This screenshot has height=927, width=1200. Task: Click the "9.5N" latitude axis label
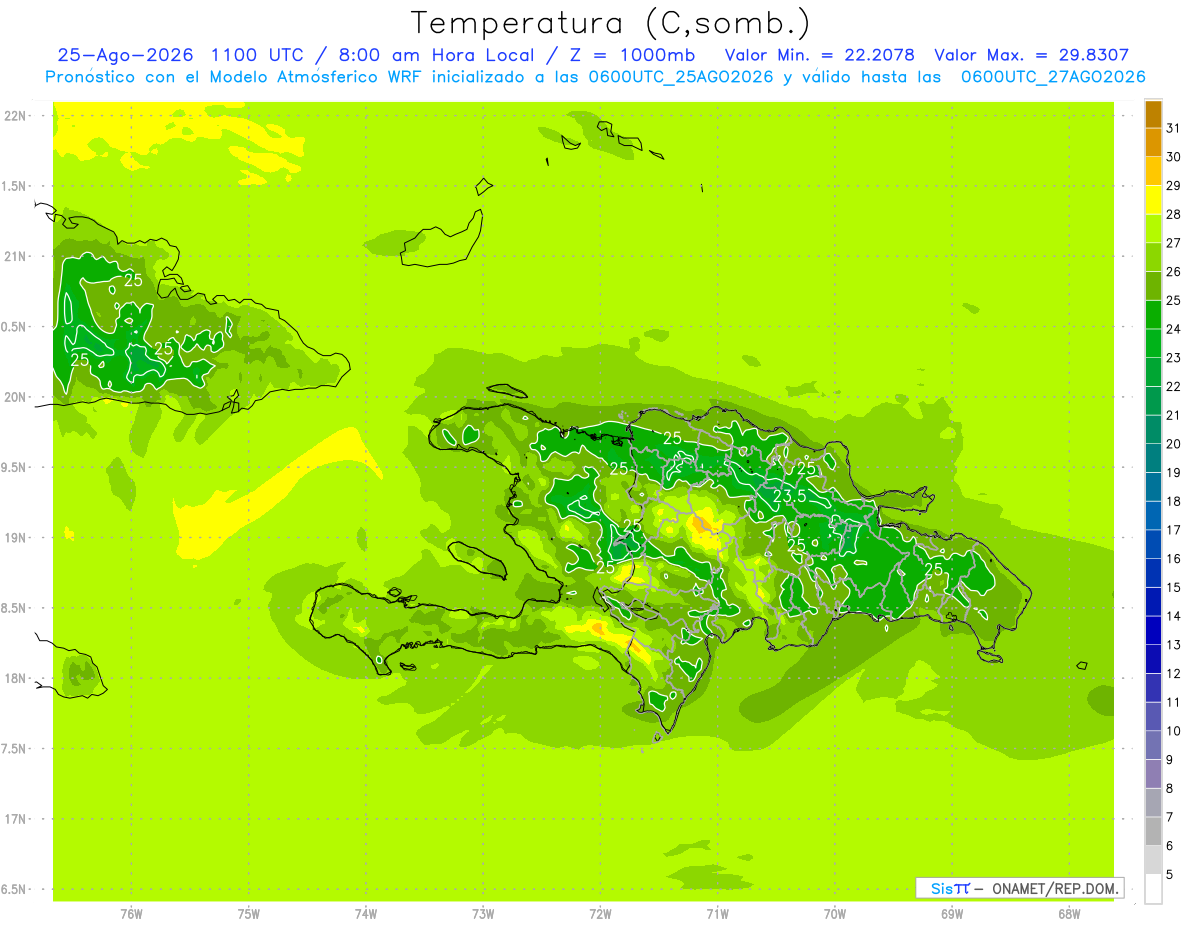point(14,467)
